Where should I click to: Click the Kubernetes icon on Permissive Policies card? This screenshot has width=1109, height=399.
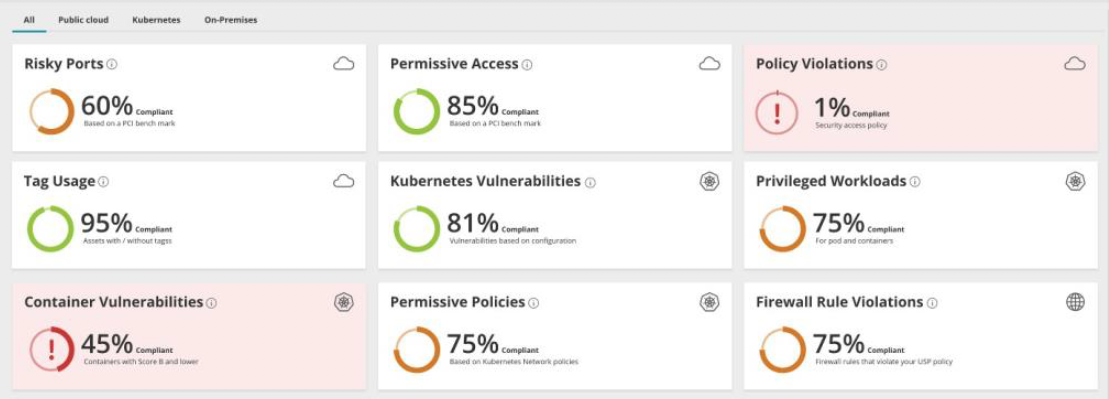coord(709,302)
